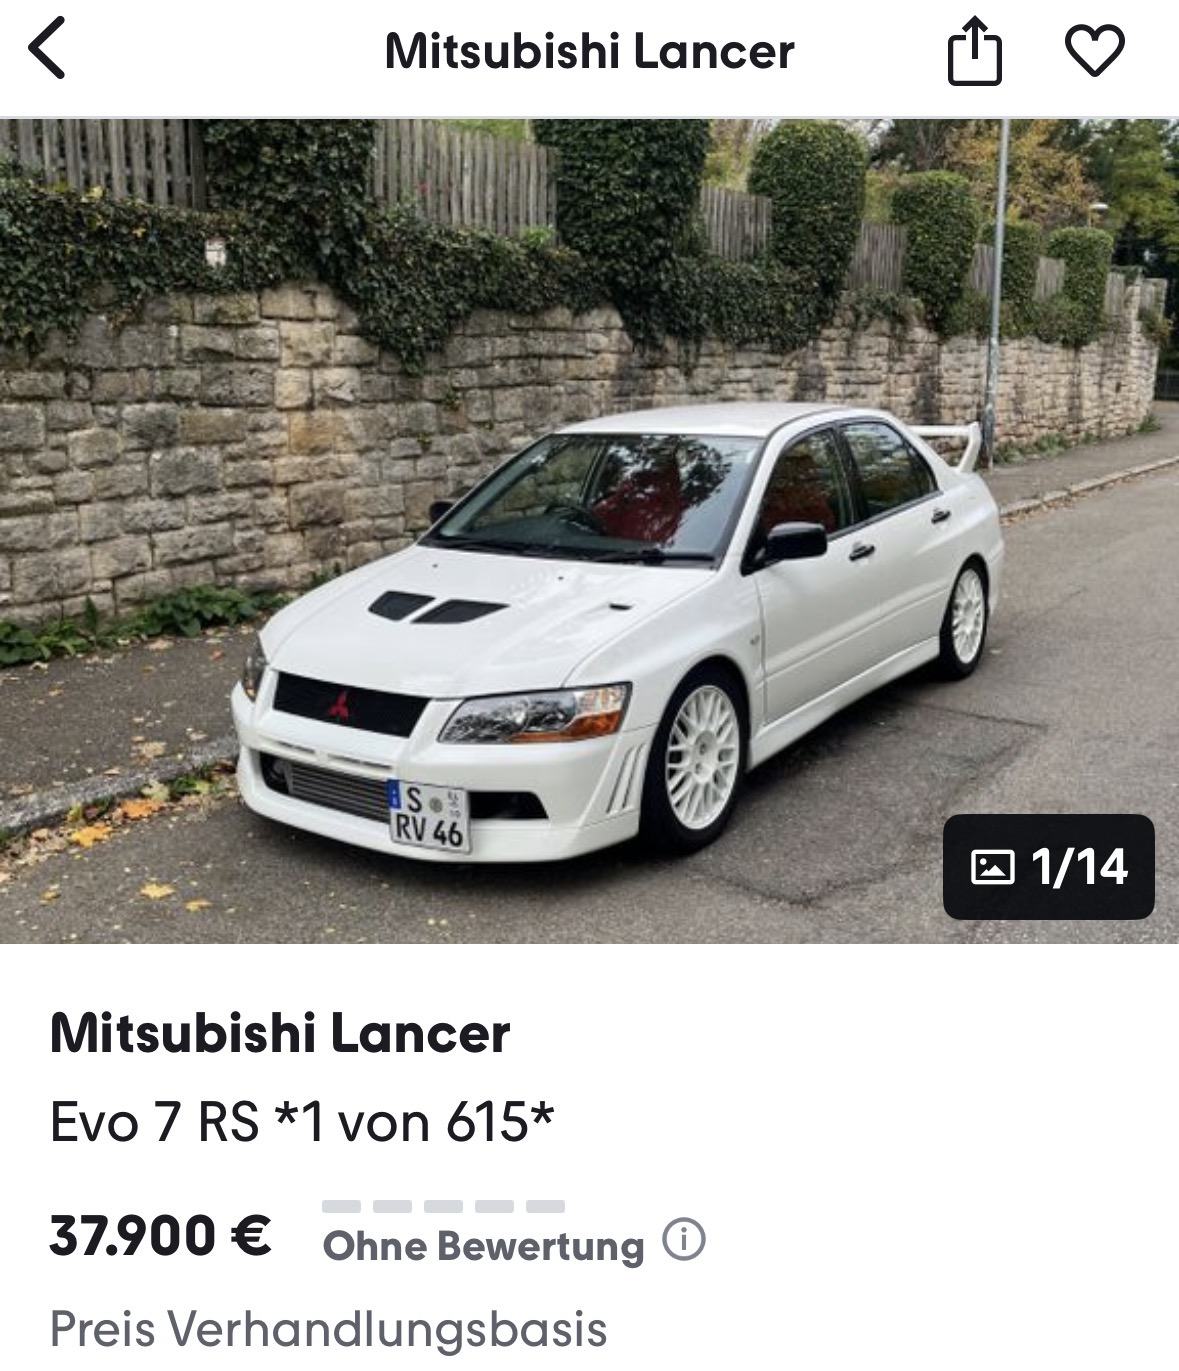1179x1371 pixels.
Task: Click the last segment of the rating bar
Action: [x=545, y=1206]
